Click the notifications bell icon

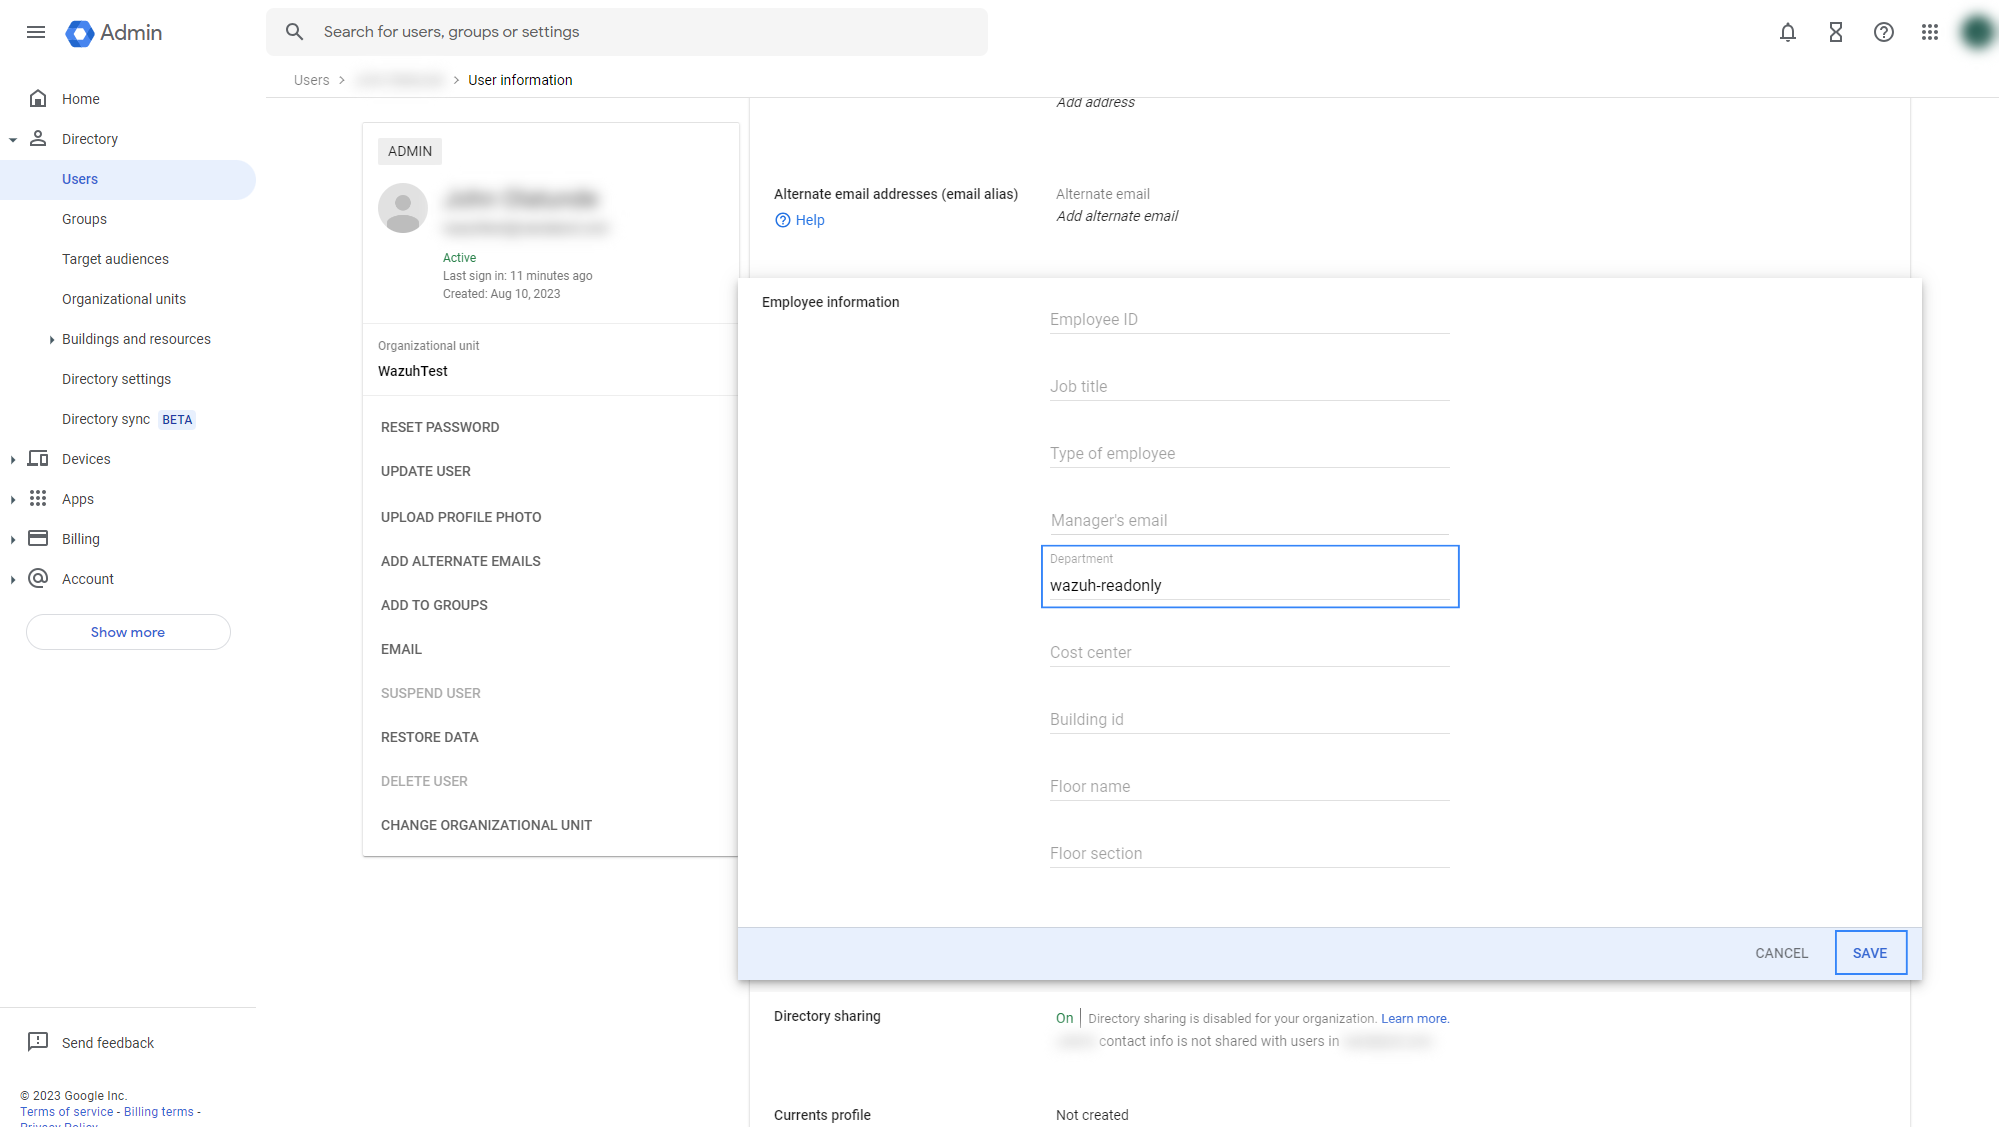click(x=1788, y=32)
